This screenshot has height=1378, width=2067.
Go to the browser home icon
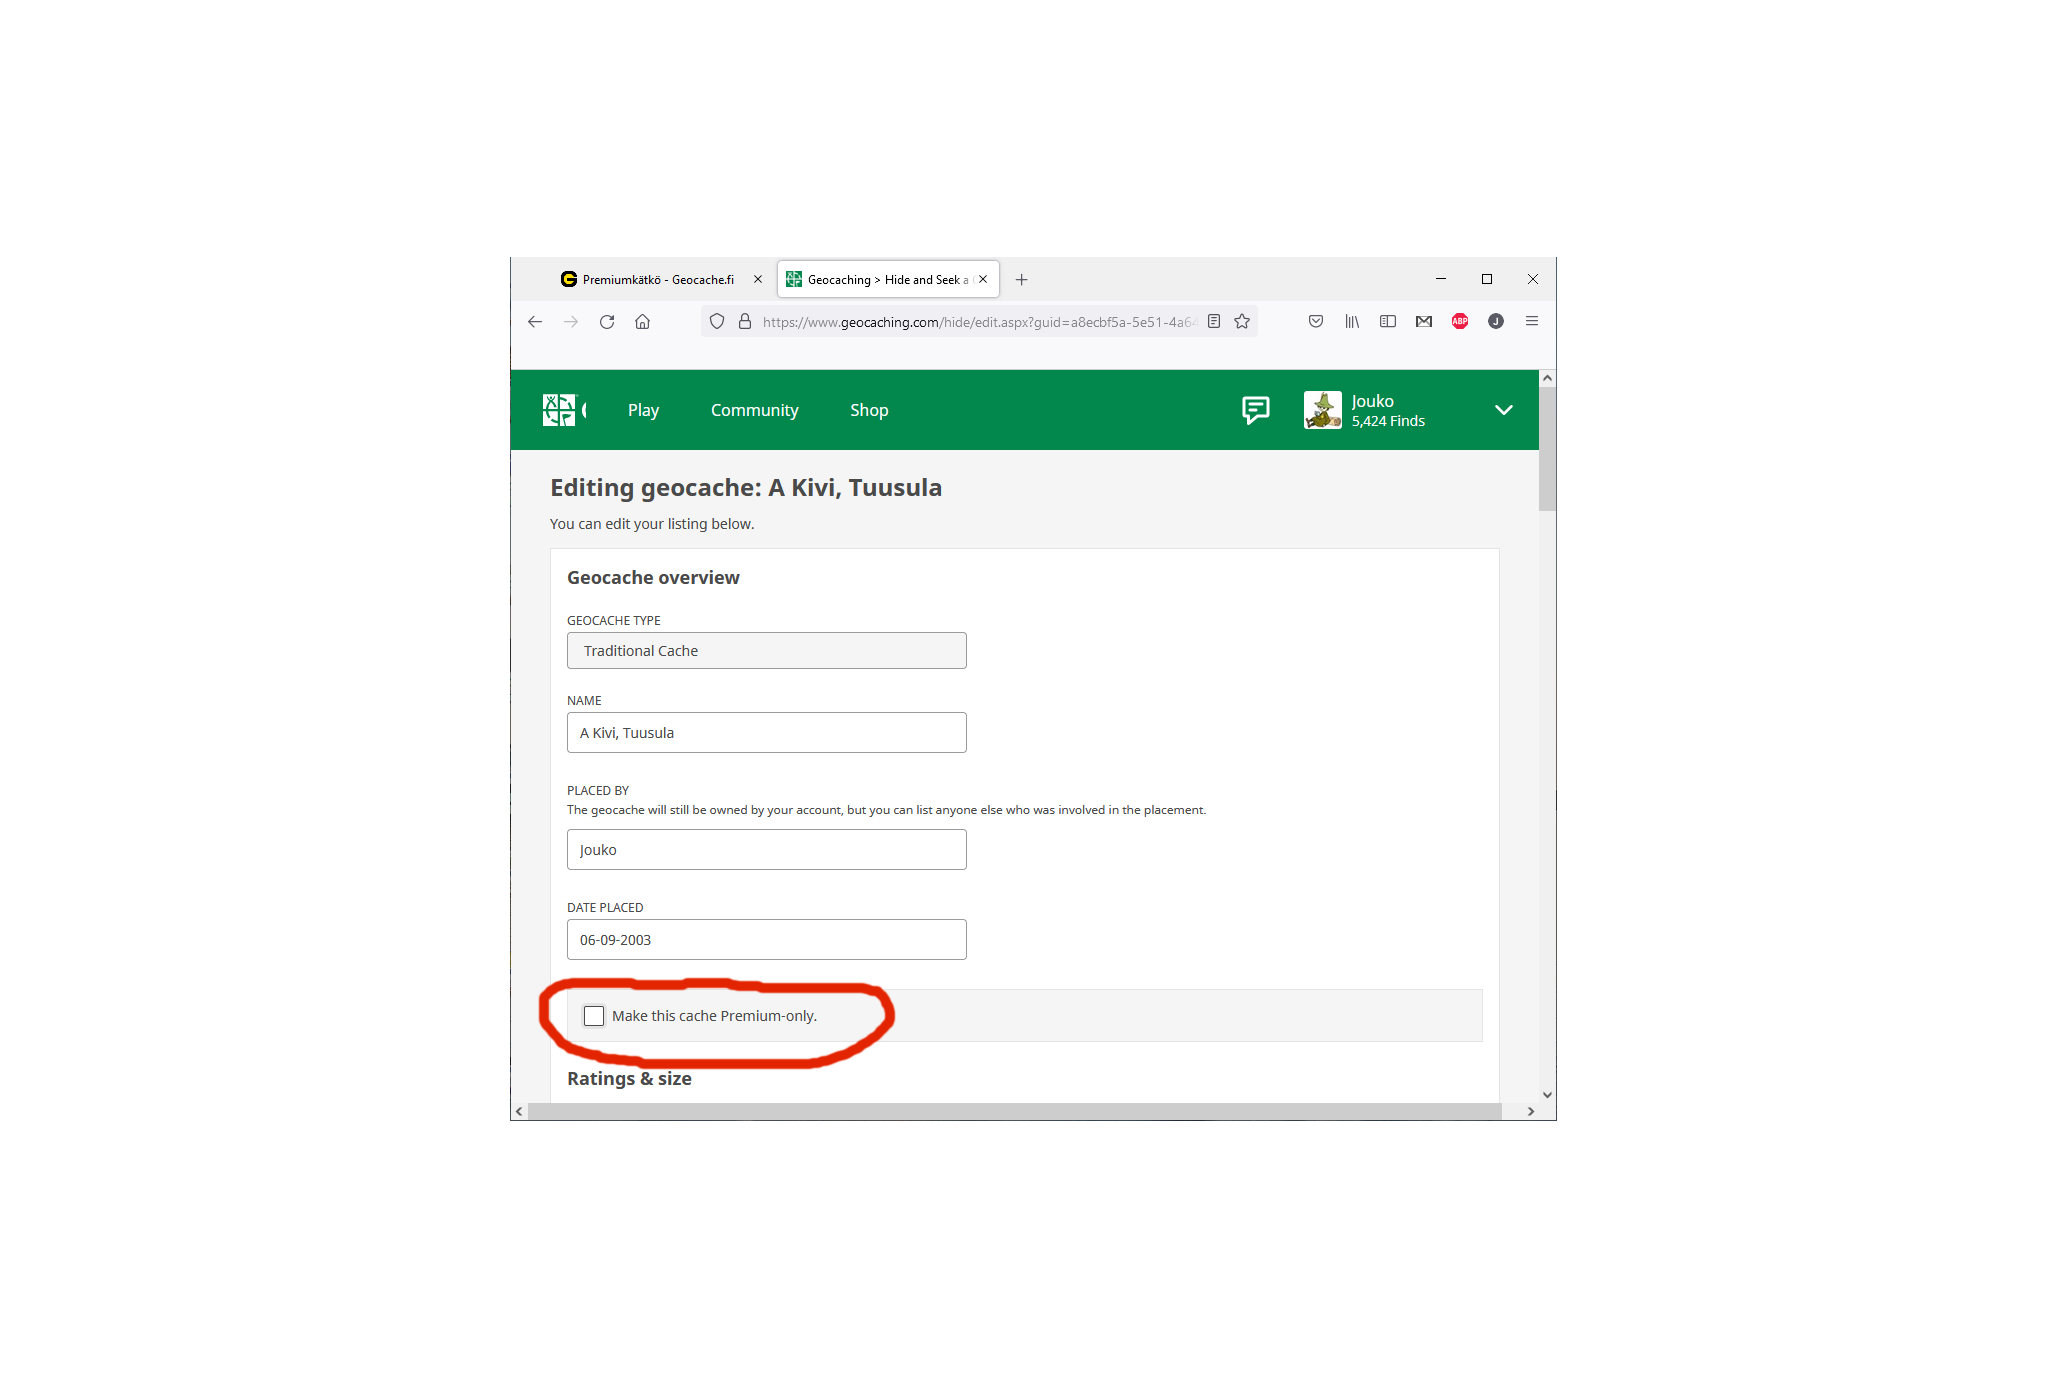coord(643,322)
